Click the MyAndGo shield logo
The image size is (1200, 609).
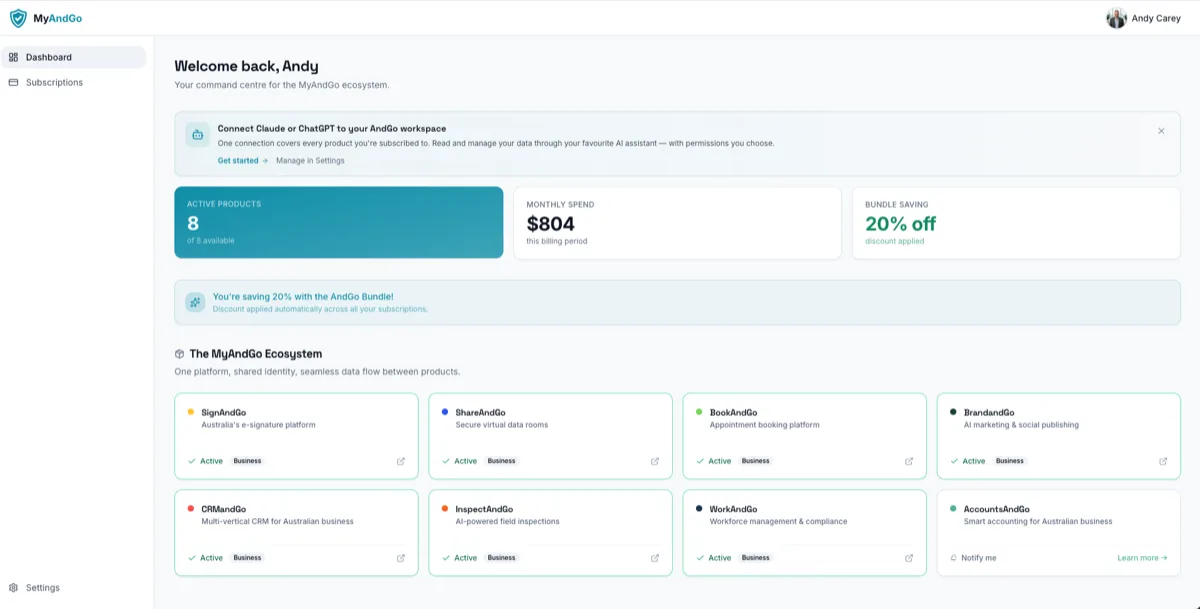[18, 18]
